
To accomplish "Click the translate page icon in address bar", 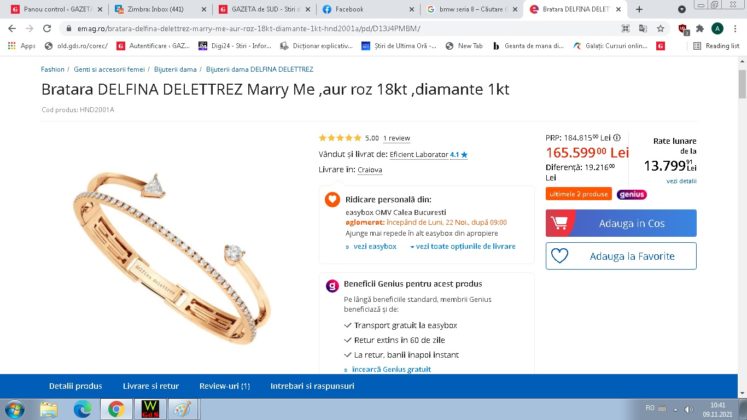I will 643,29.
